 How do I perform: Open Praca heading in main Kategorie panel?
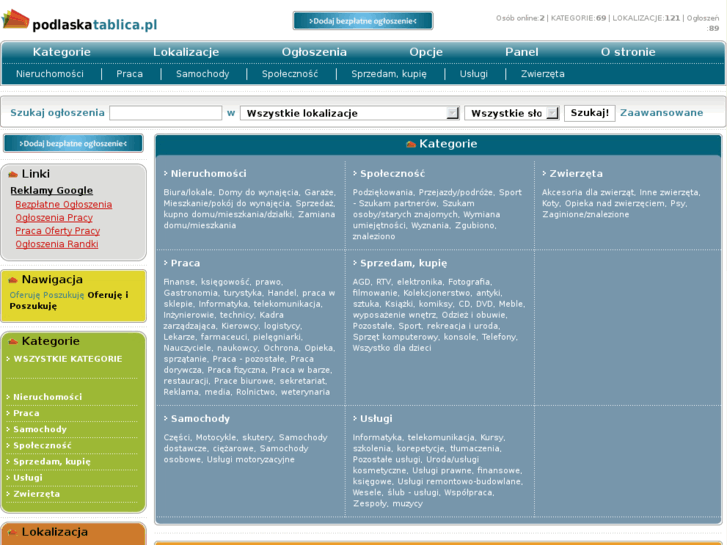pos(185,263)
